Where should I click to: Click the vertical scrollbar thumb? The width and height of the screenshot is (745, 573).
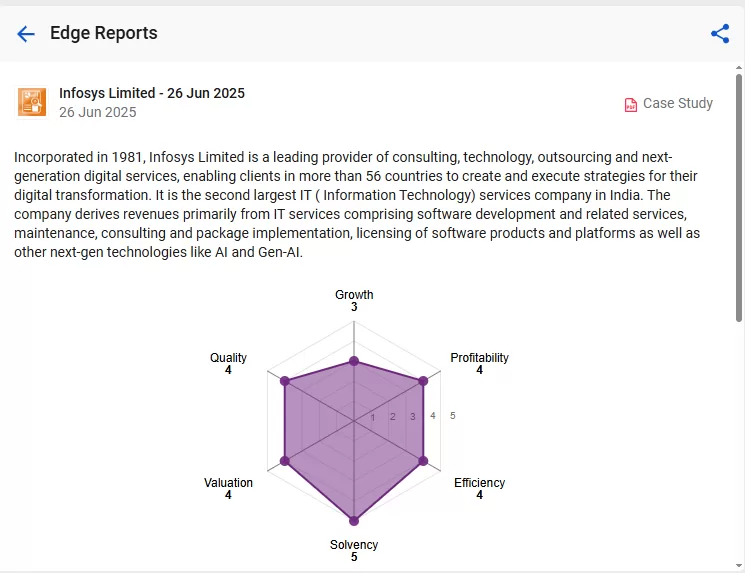[739, 198]
